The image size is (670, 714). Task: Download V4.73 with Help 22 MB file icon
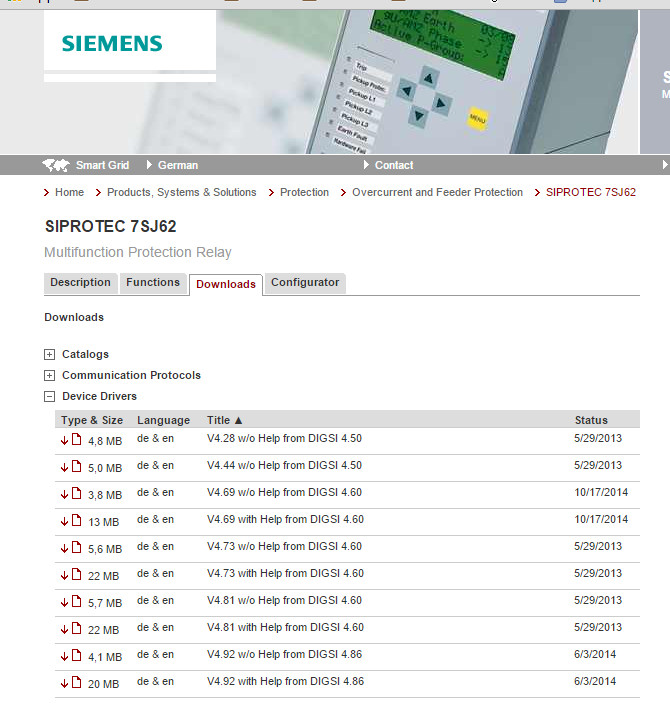click(77, 574)
